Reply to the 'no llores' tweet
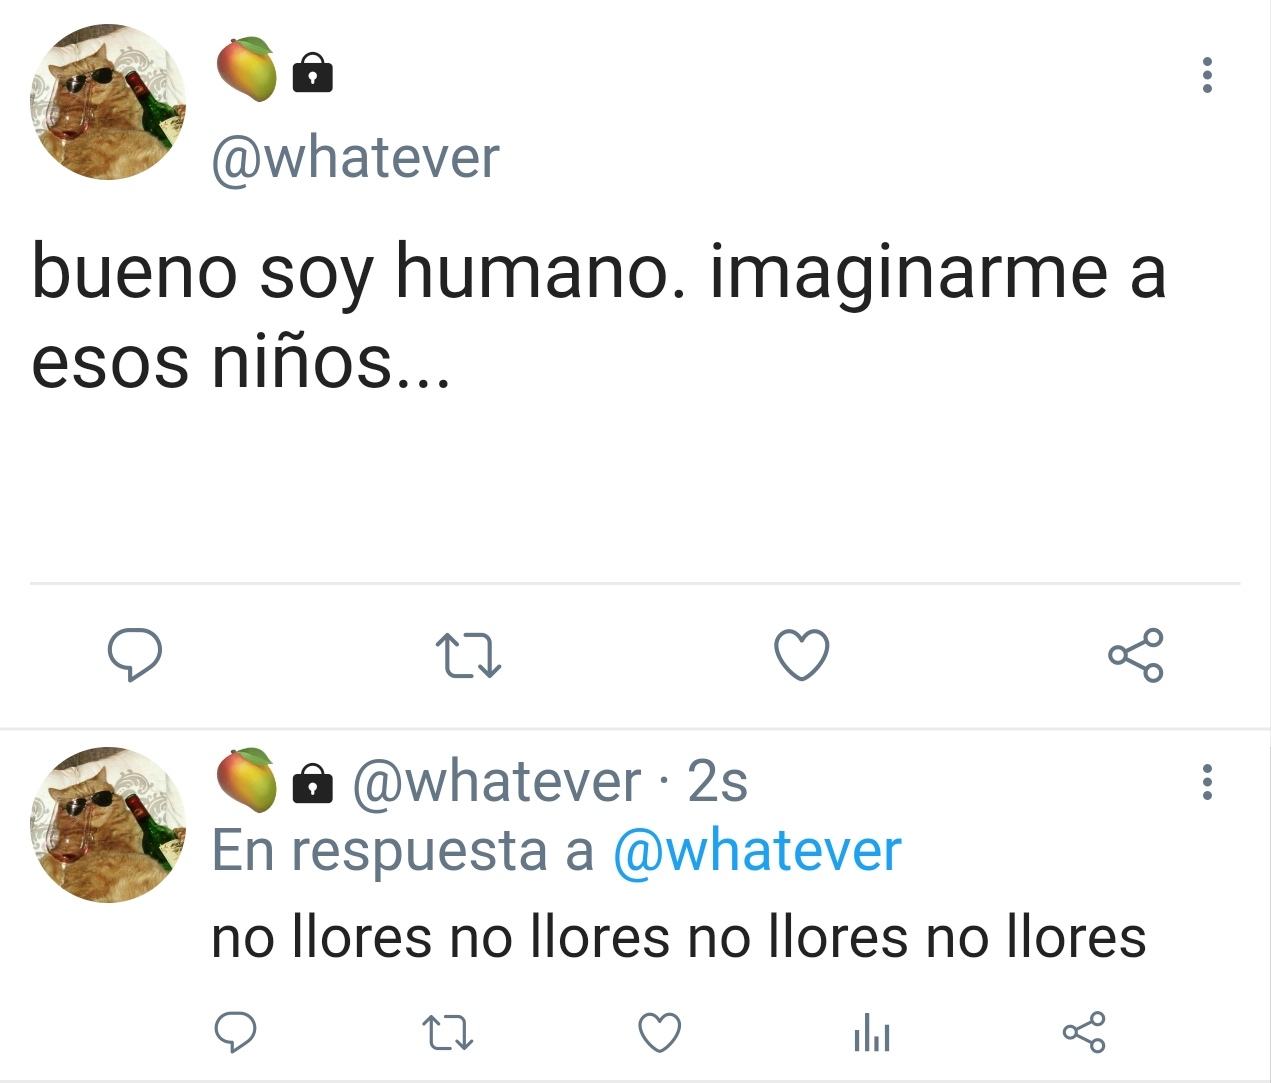This screenshot has width=1271, height=1083. pyautogui.click(x=236, y=1032)
